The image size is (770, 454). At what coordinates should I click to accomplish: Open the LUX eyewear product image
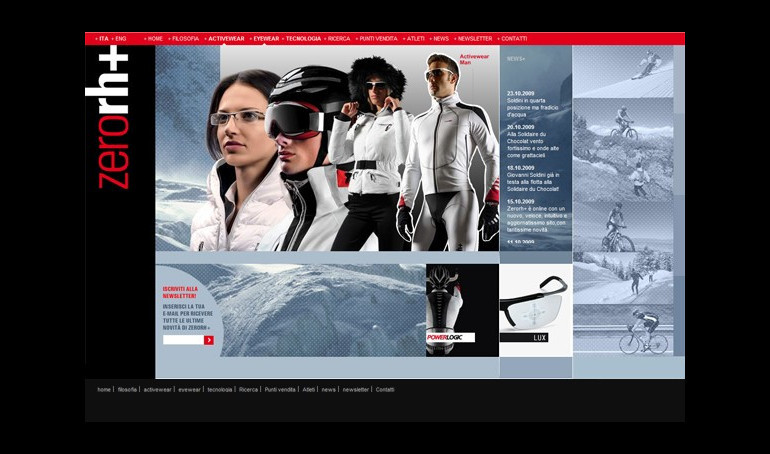coord(535,310)
